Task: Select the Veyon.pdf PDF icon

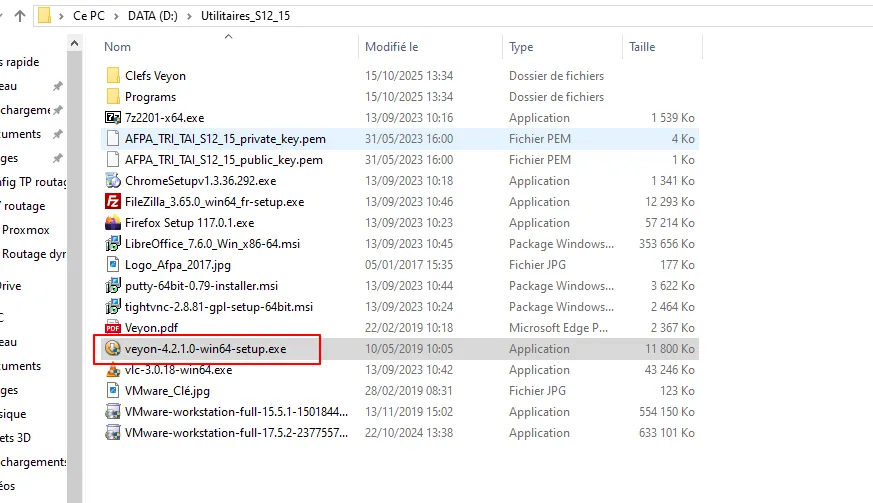Action: (113, 328)
